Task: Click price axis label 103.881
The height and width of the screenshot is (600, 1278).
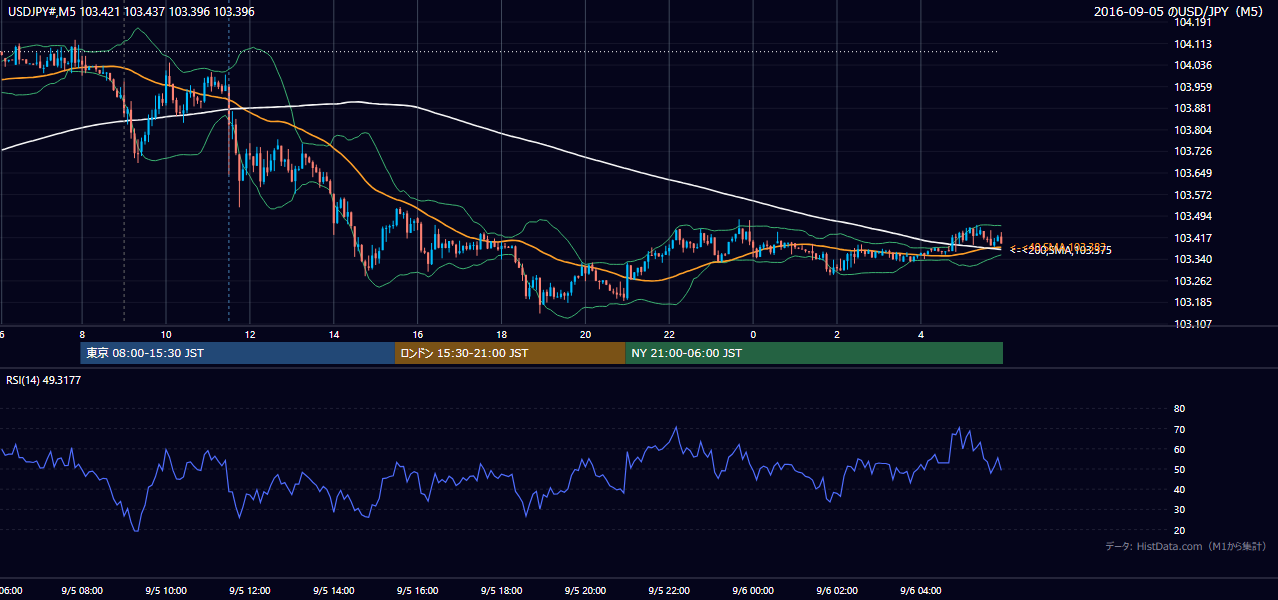Action: click(1194, 108)
